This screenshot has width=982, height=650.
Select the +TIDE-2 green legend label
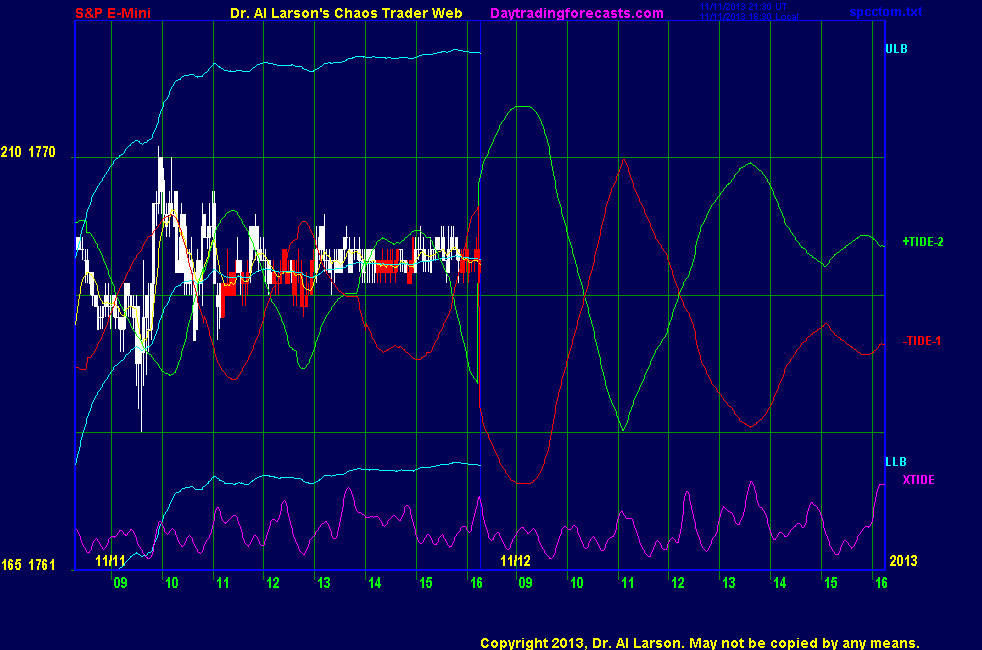pos(923,242)
